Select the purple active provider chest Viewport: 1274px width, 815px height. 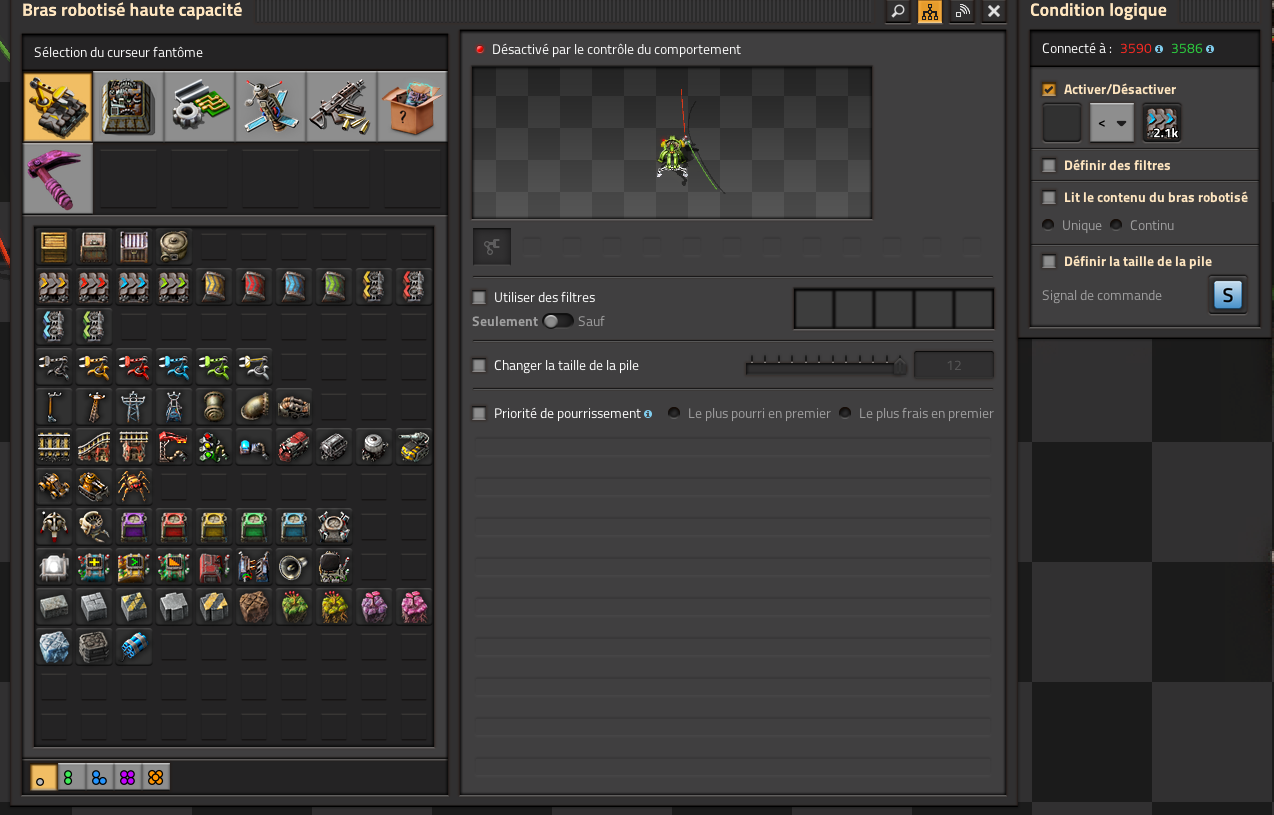(x=134, y=526)
